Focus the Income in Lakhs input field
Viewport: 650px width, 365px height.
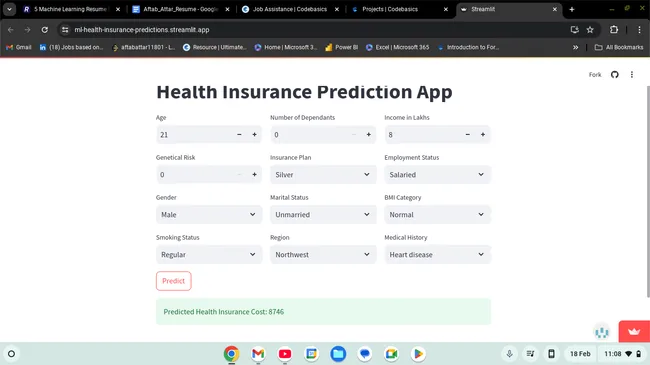click(x=422, y=134)
